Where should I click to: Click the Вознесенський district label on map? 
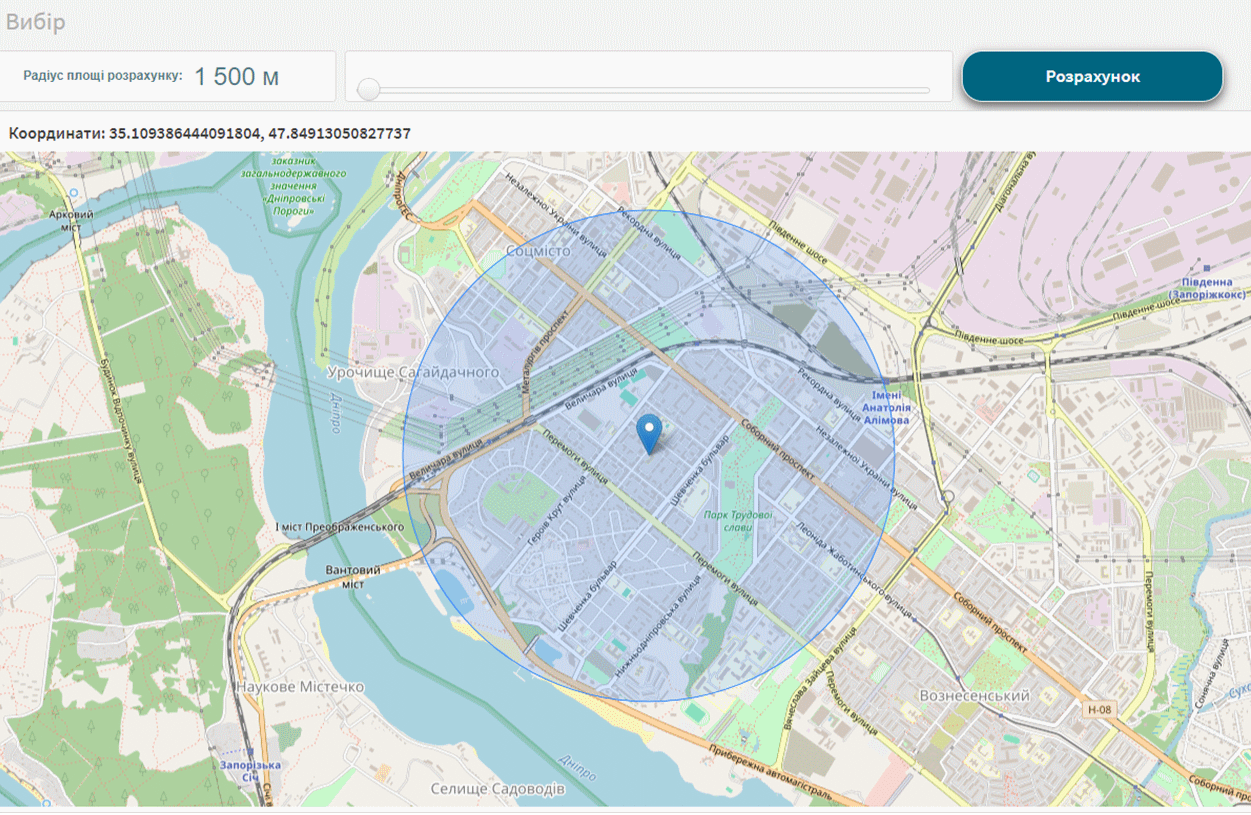[x=974, y=695]
